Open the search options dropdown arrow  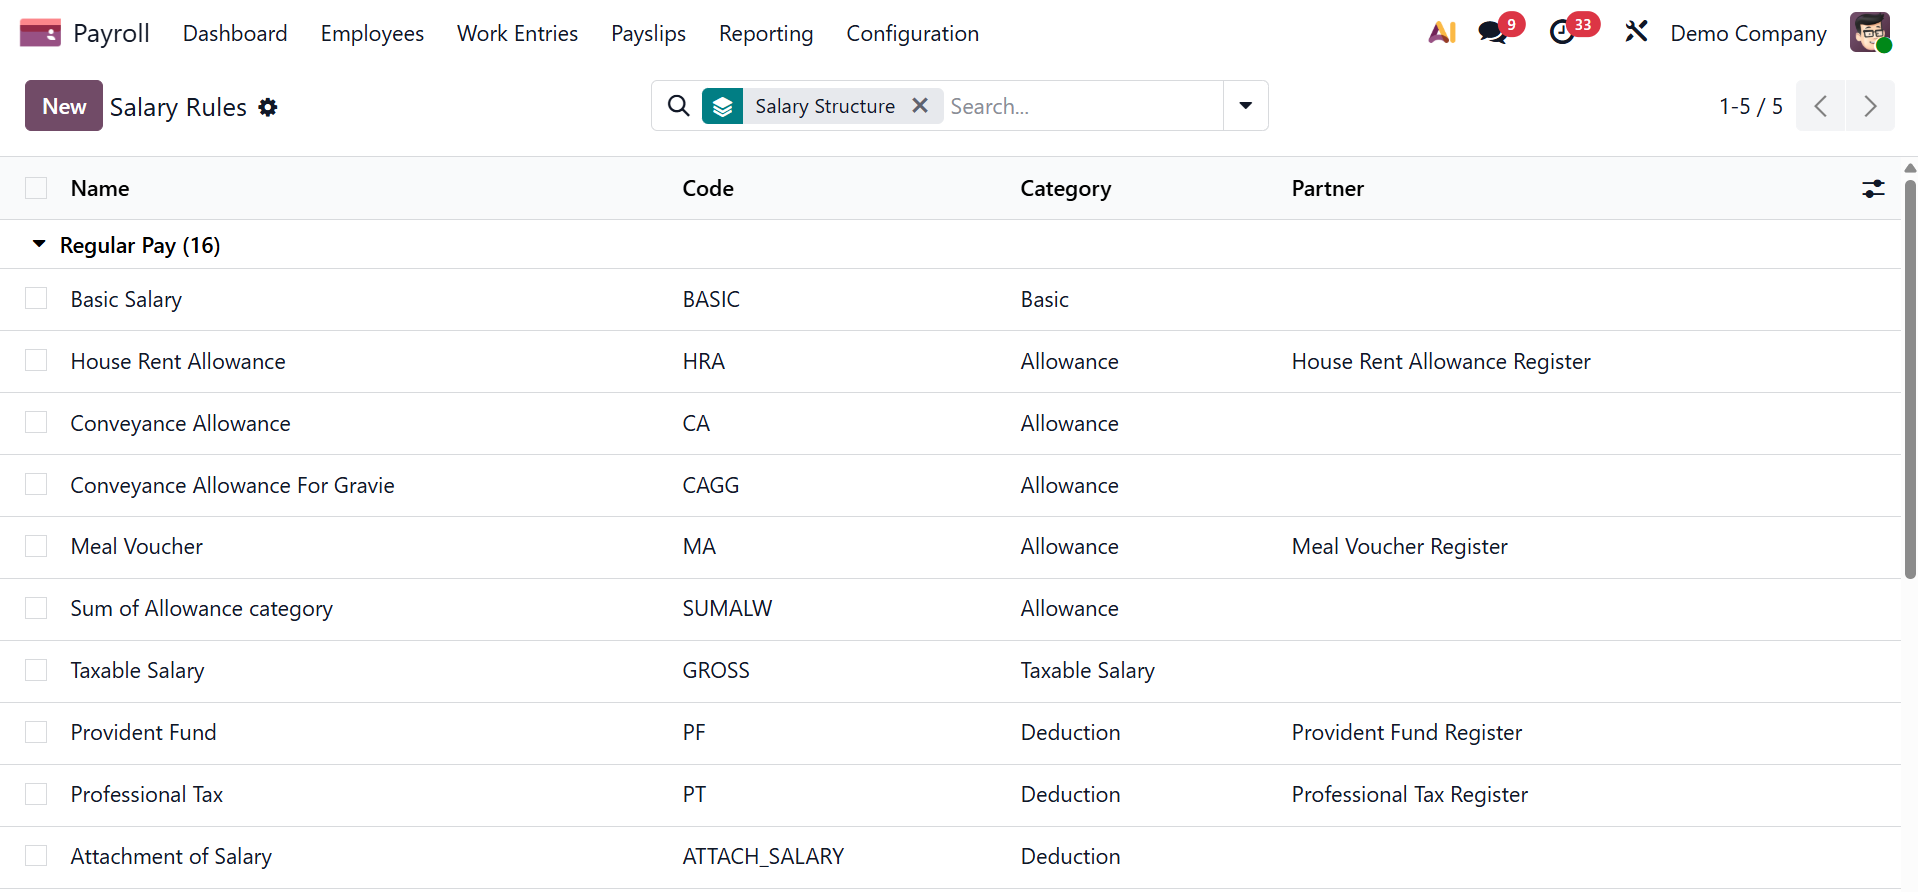1245,106
